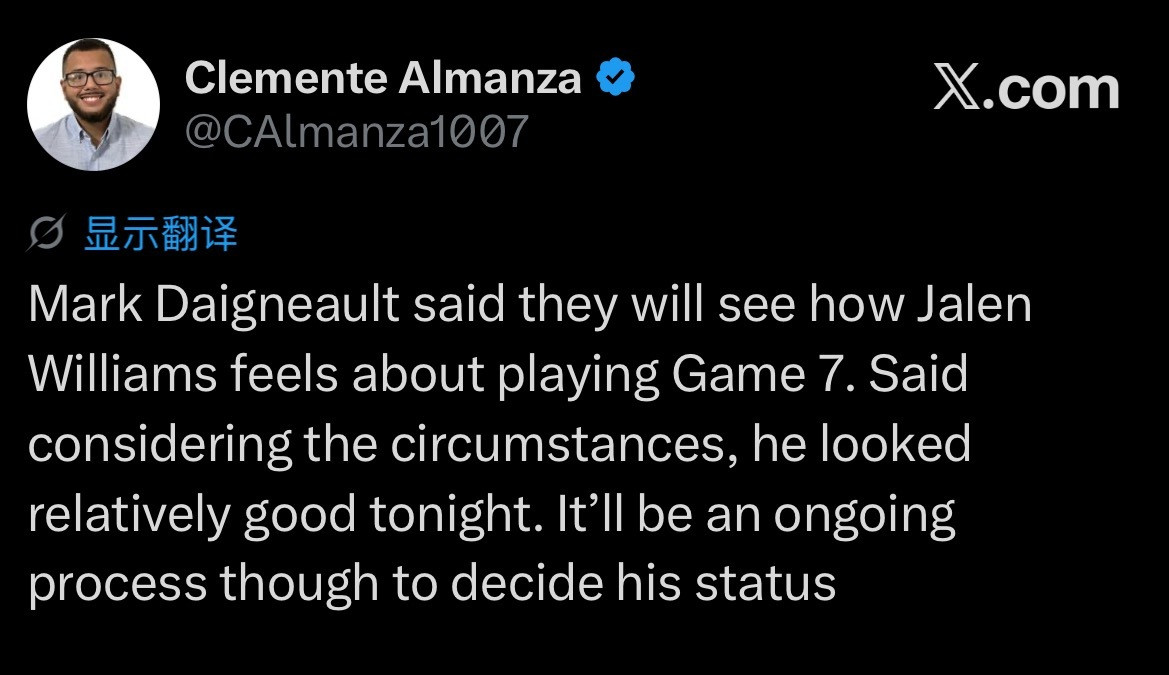Click the slashed-circle translate icon
Image resolution: width=1169 pixels, height=675 pixels.
(47, 233)
